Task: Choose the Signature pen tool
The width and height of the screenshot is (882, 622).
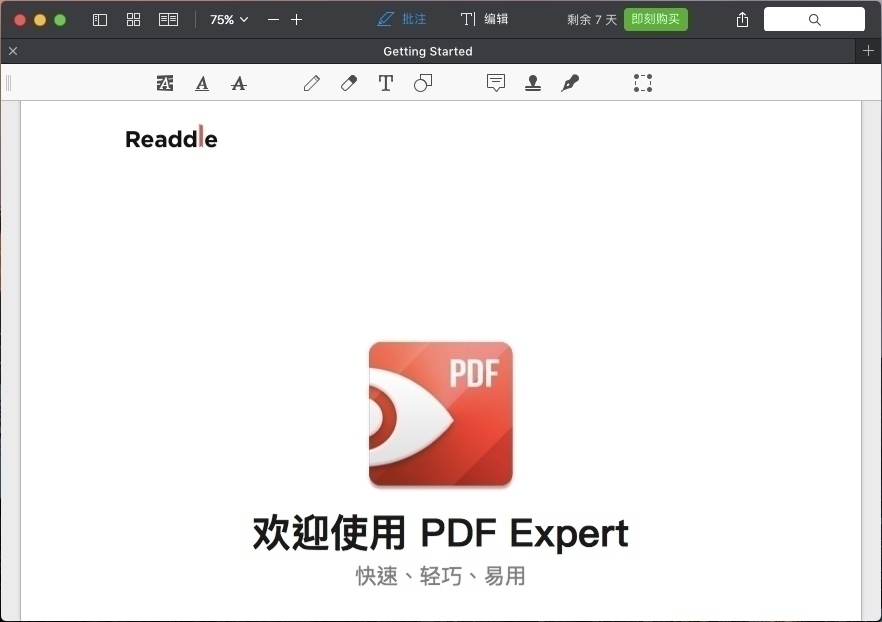Action: pos(570,83)
